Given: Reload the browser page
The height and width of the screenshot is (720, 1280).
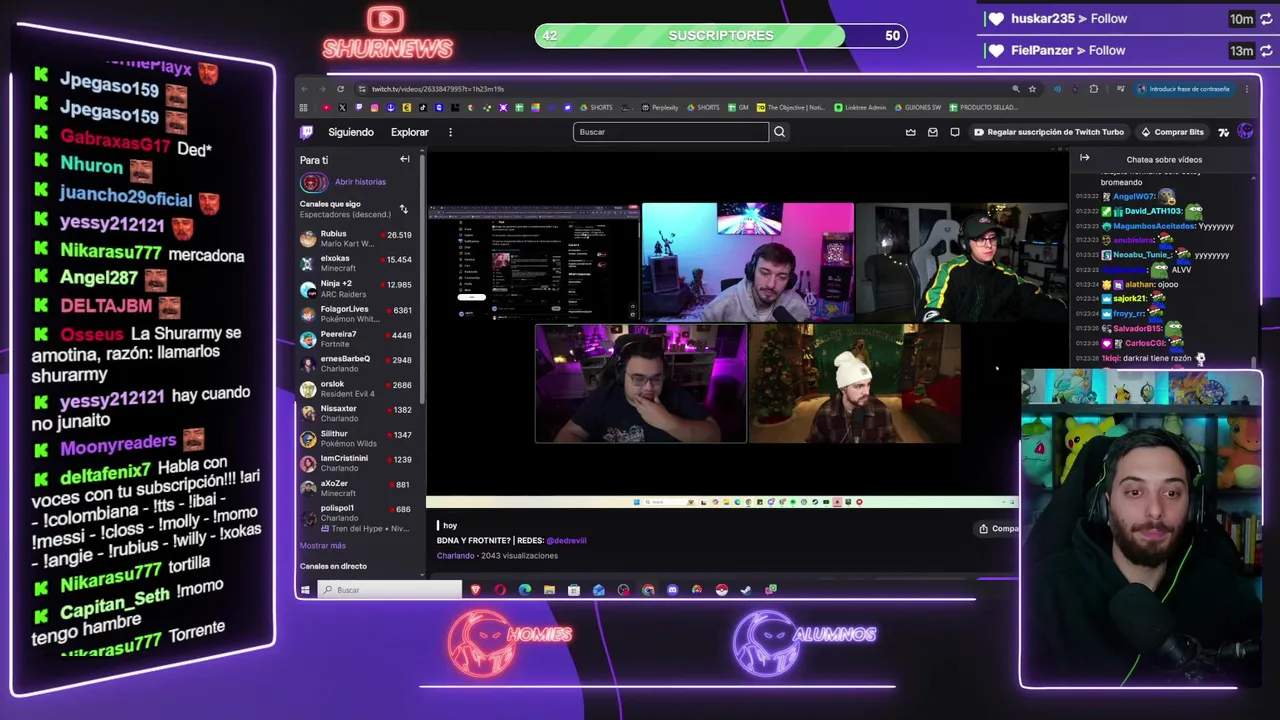Looking at the screenshot, I should pos(340,89).
